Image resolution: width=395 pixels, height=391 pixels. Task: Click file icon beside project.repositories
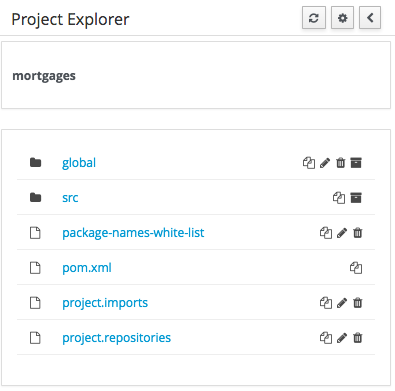35,338
